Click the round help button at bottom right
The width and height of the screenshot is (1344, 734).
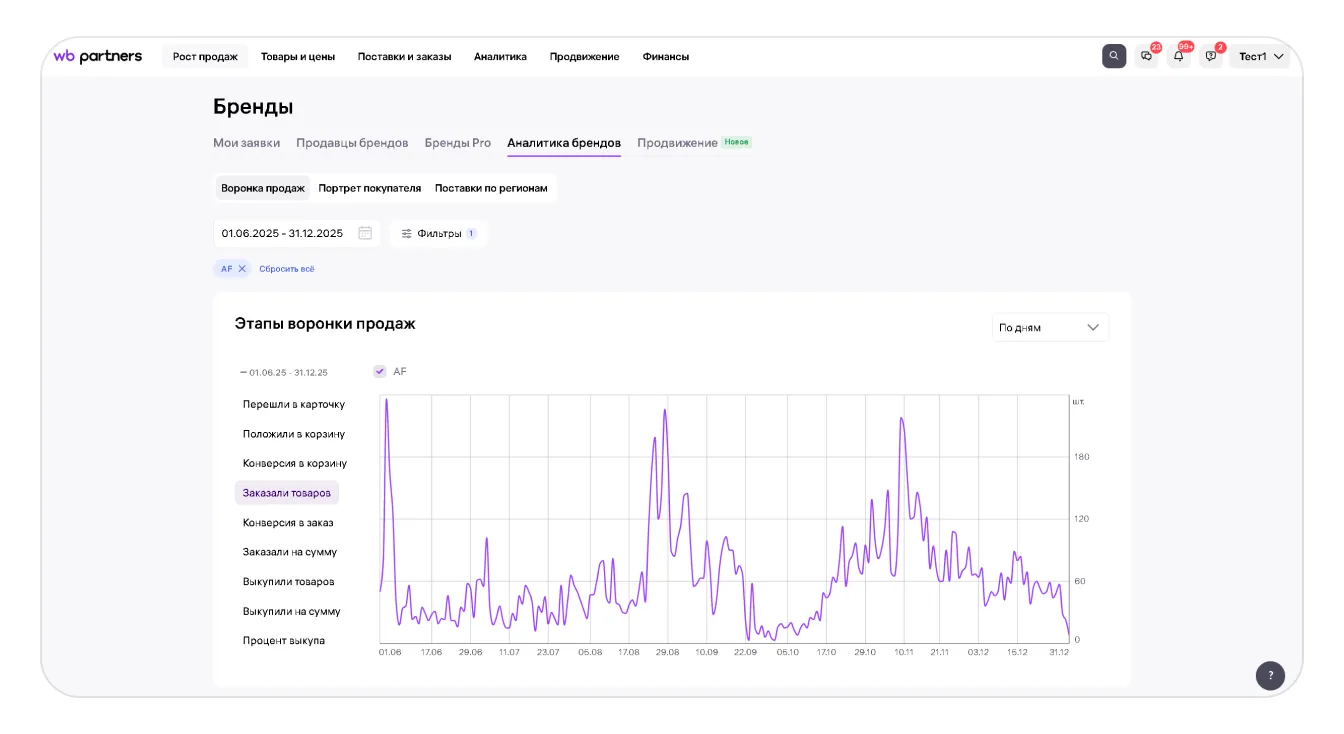1270,675
